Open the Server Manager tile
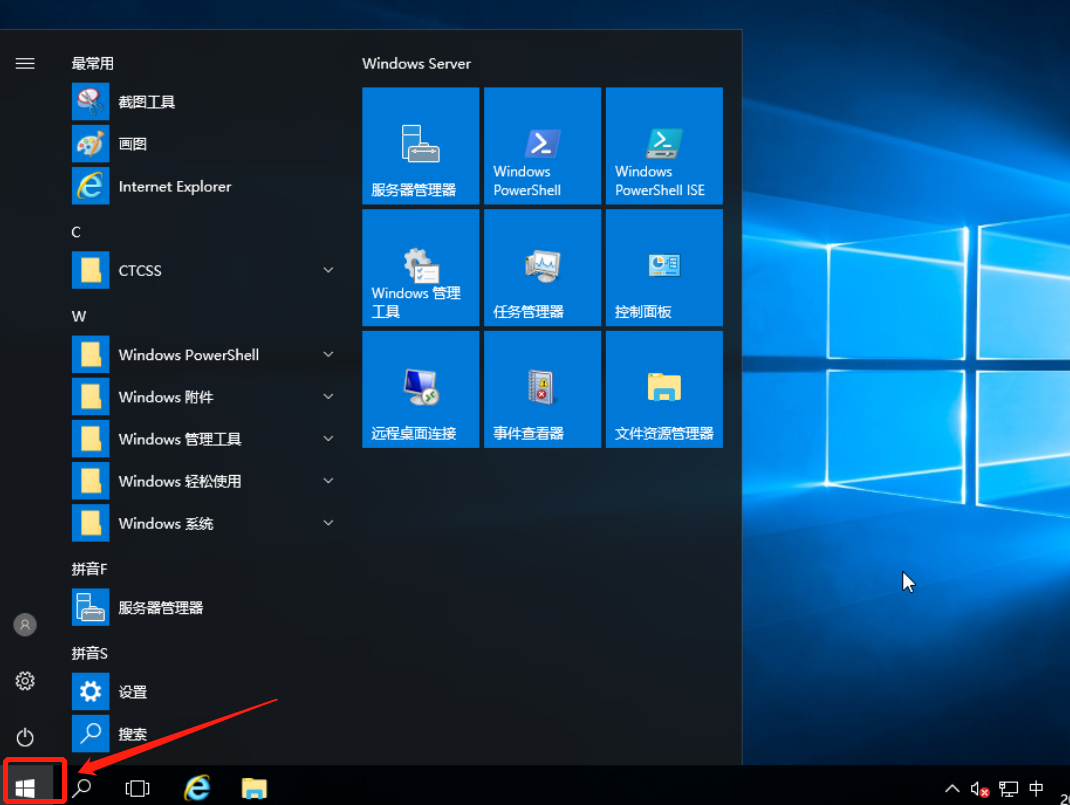 pos(420,146)
